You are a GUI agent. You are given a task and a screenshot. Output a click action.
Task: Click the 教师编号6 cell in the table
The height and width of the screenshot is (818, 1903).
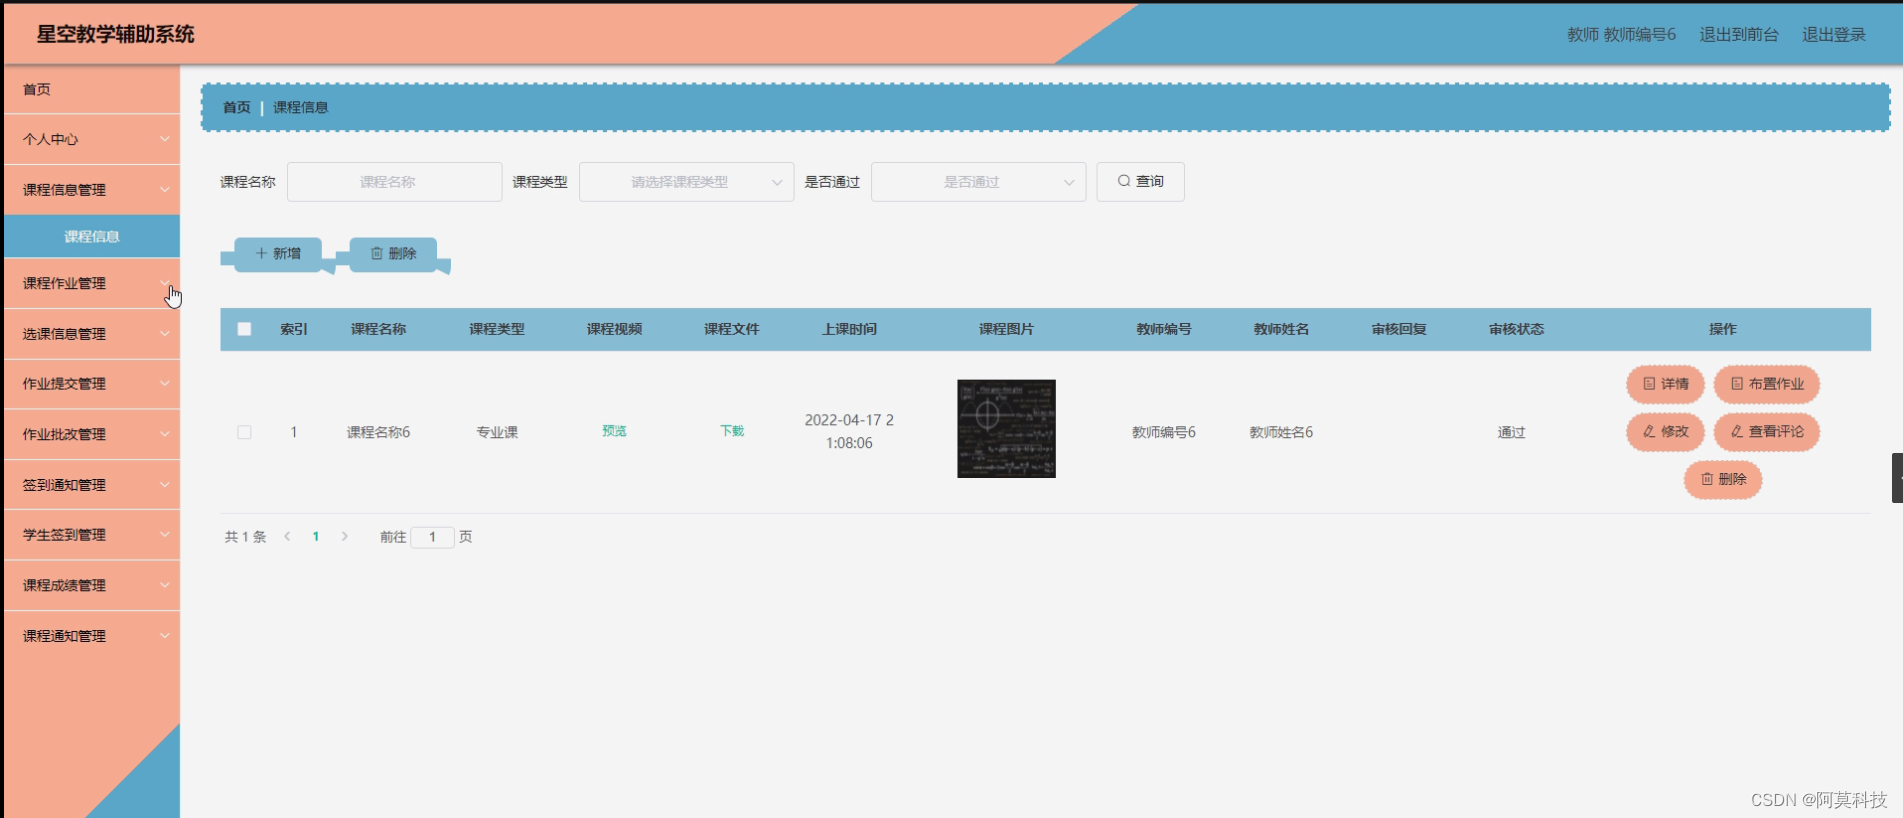tap(1163, 432)
